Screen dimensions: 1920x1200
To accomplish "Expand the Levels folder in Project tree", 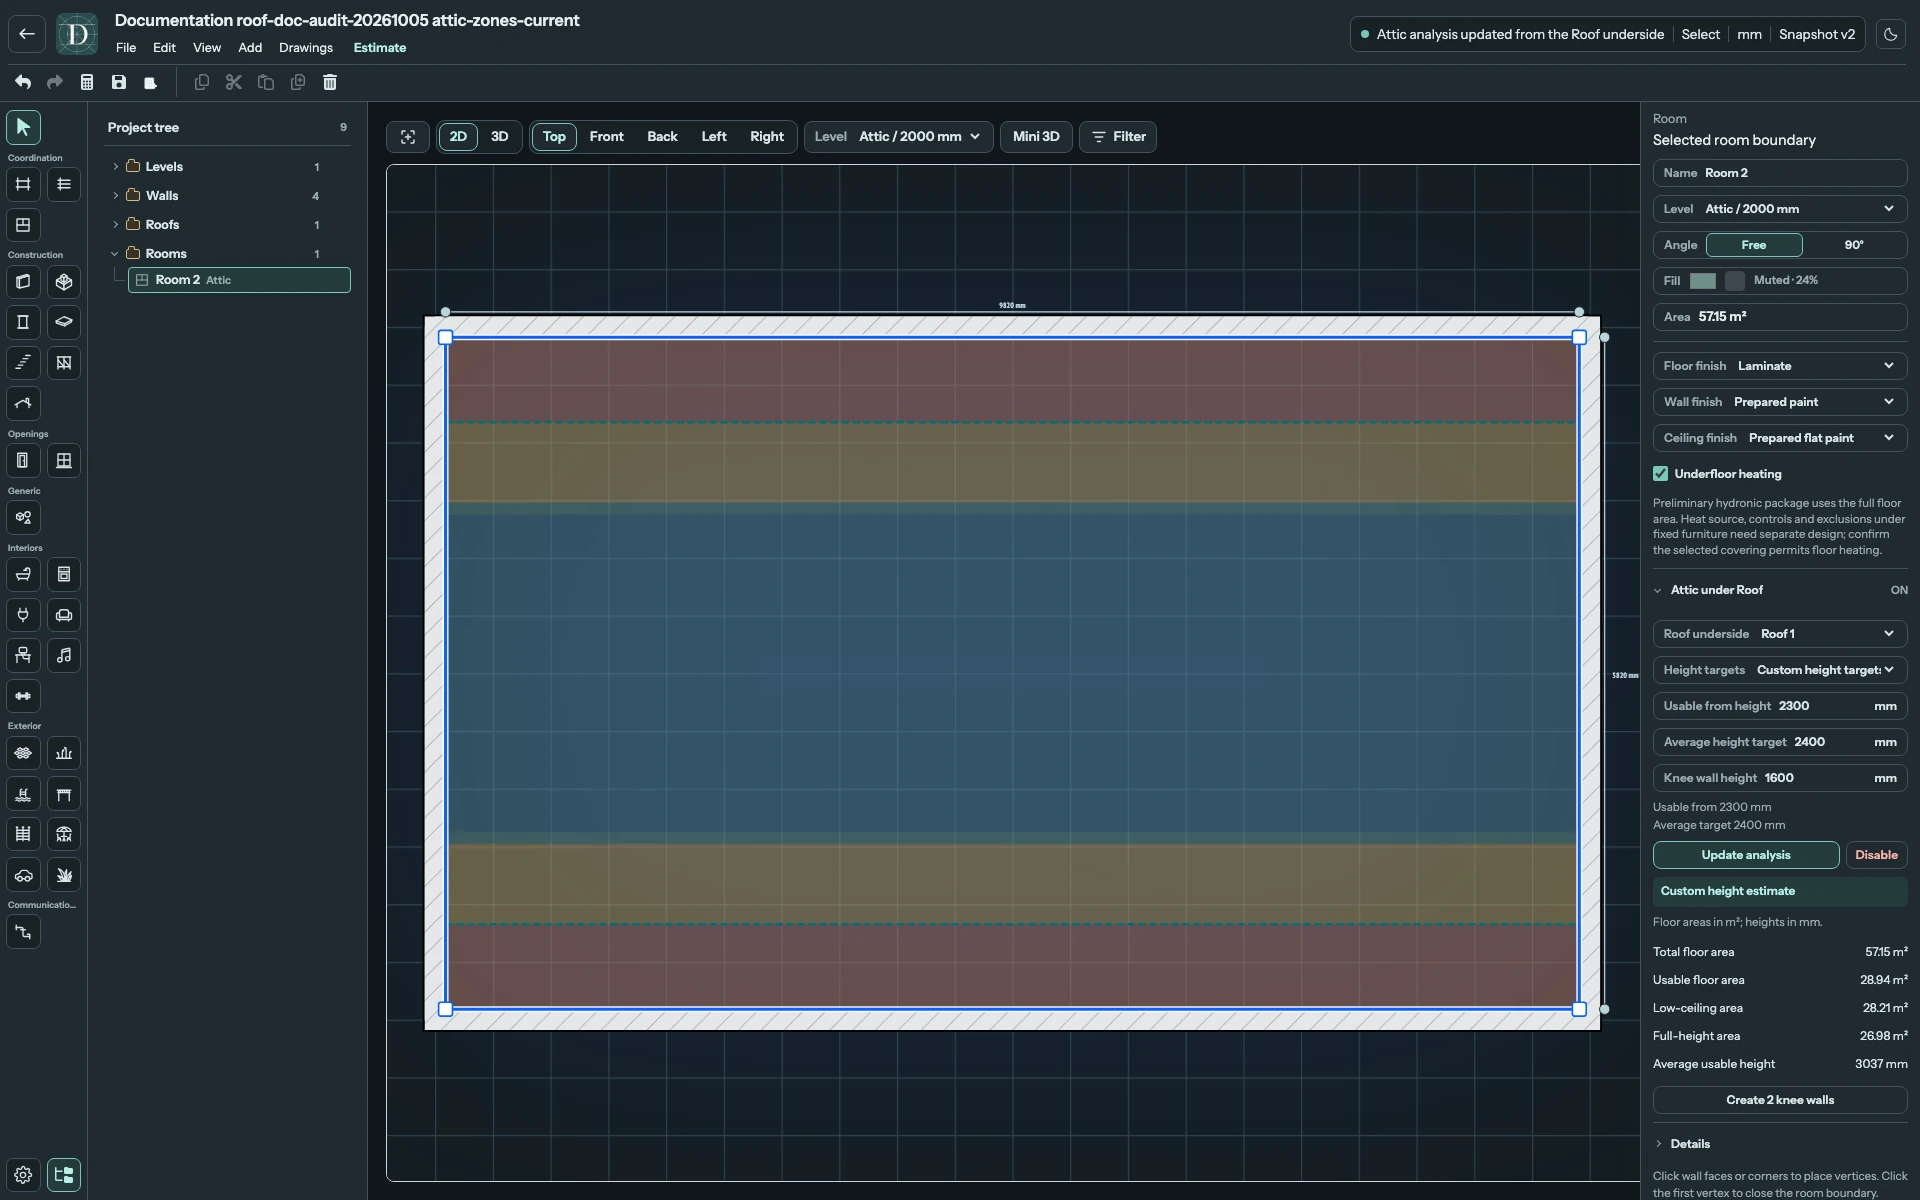I will [x=115, y=167].
